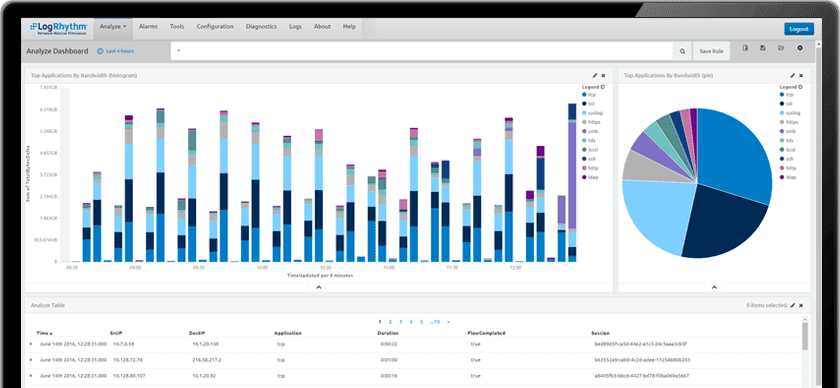The image size is (840, 388).
Task: Edit the Analyze Table panel with pencil icon
Action: [793, 305]
